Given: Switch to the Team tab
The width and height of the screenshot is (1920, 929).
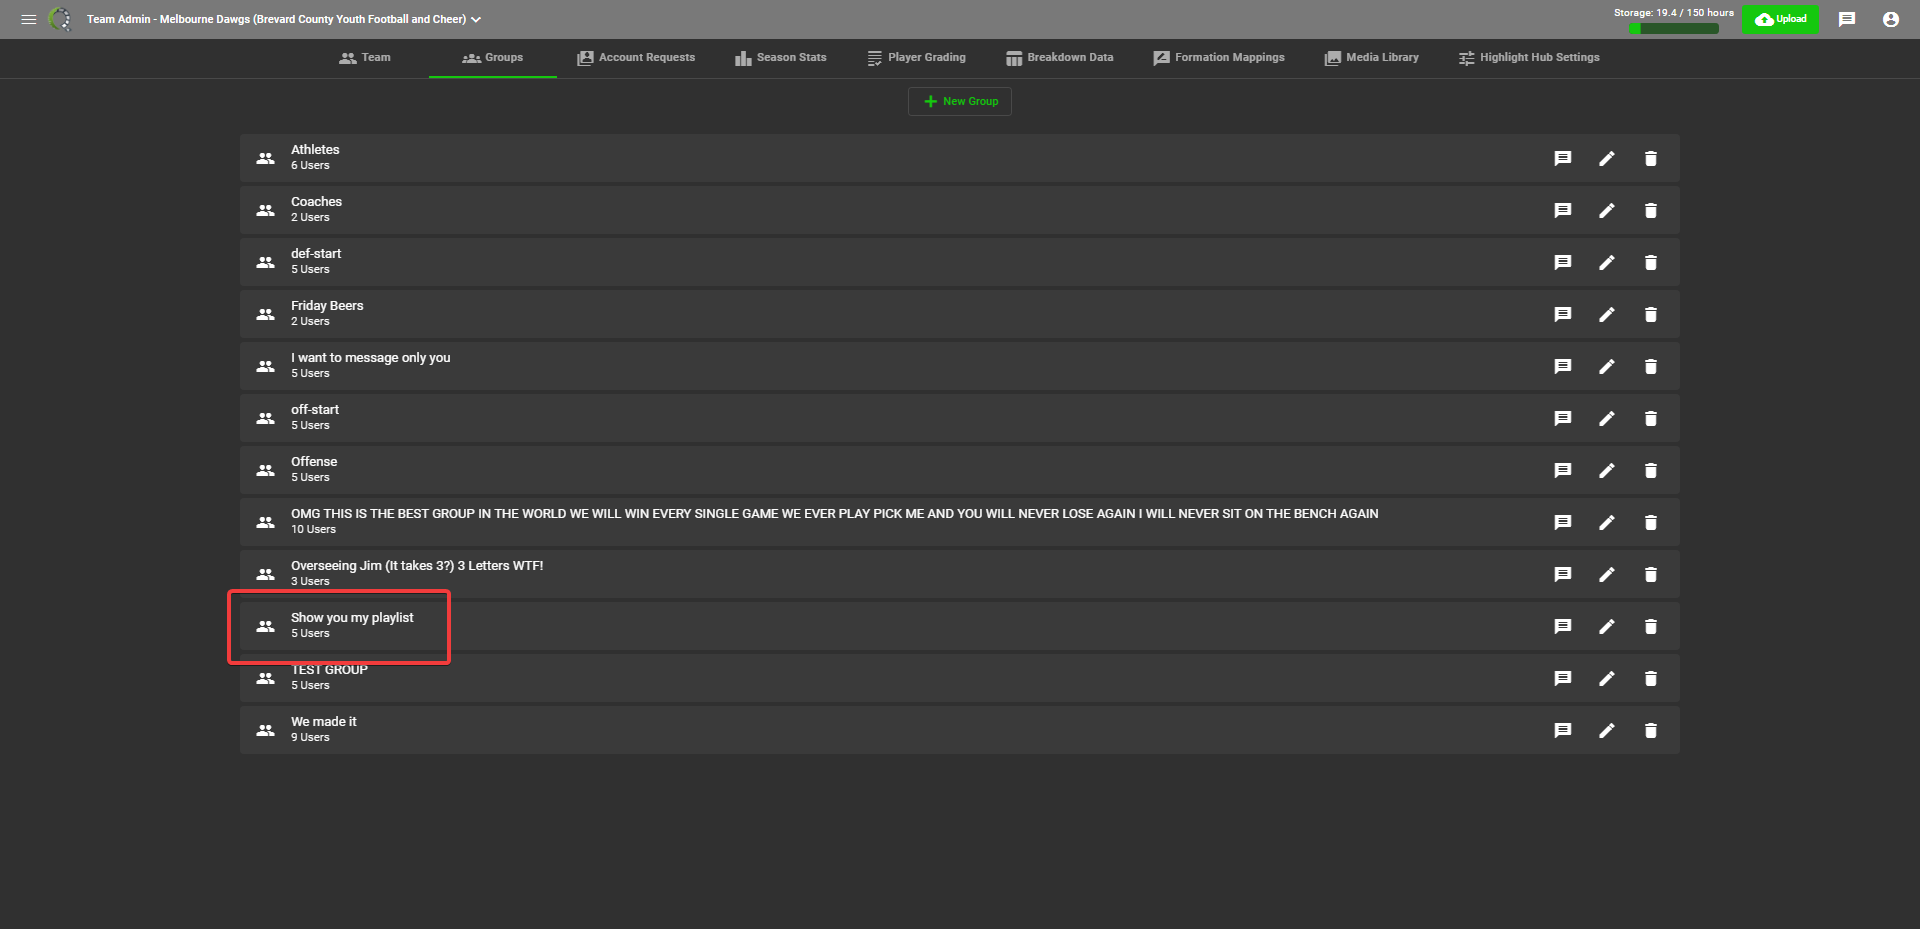Looking at the screenshot, I should [x=365, y=58].
